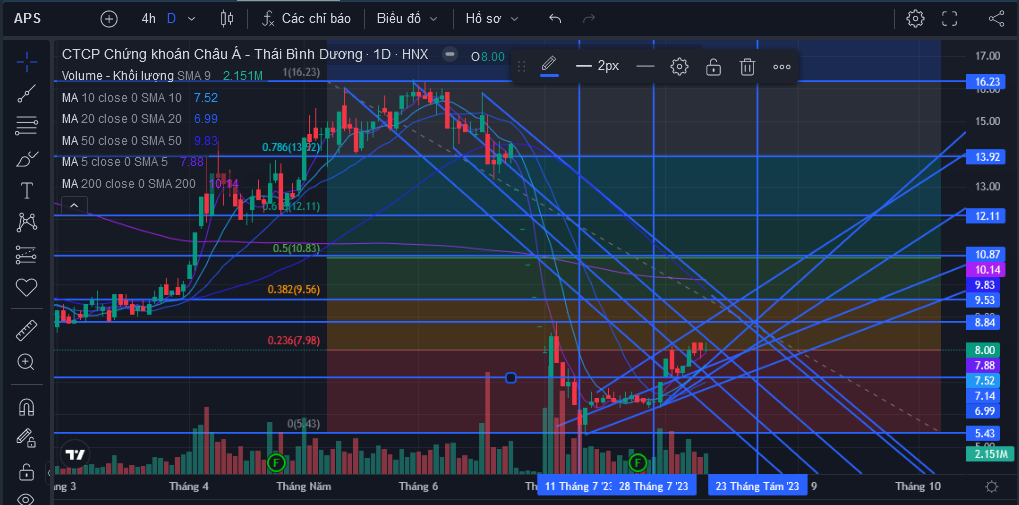Click the 28 Tháng 7 '23 date label
Image resolution: width=1019 pixels, height=505 pixels.
653,486
